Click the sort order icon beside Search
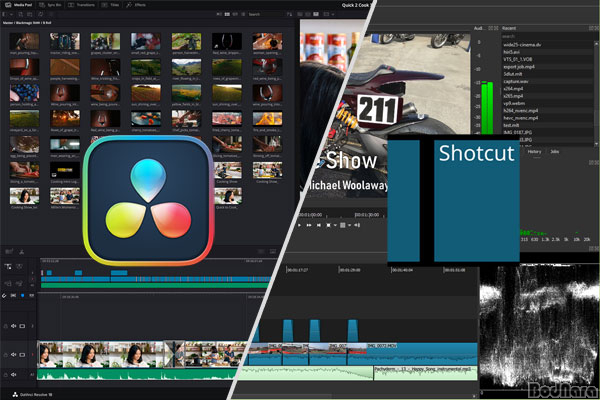 tap(289, 14)
